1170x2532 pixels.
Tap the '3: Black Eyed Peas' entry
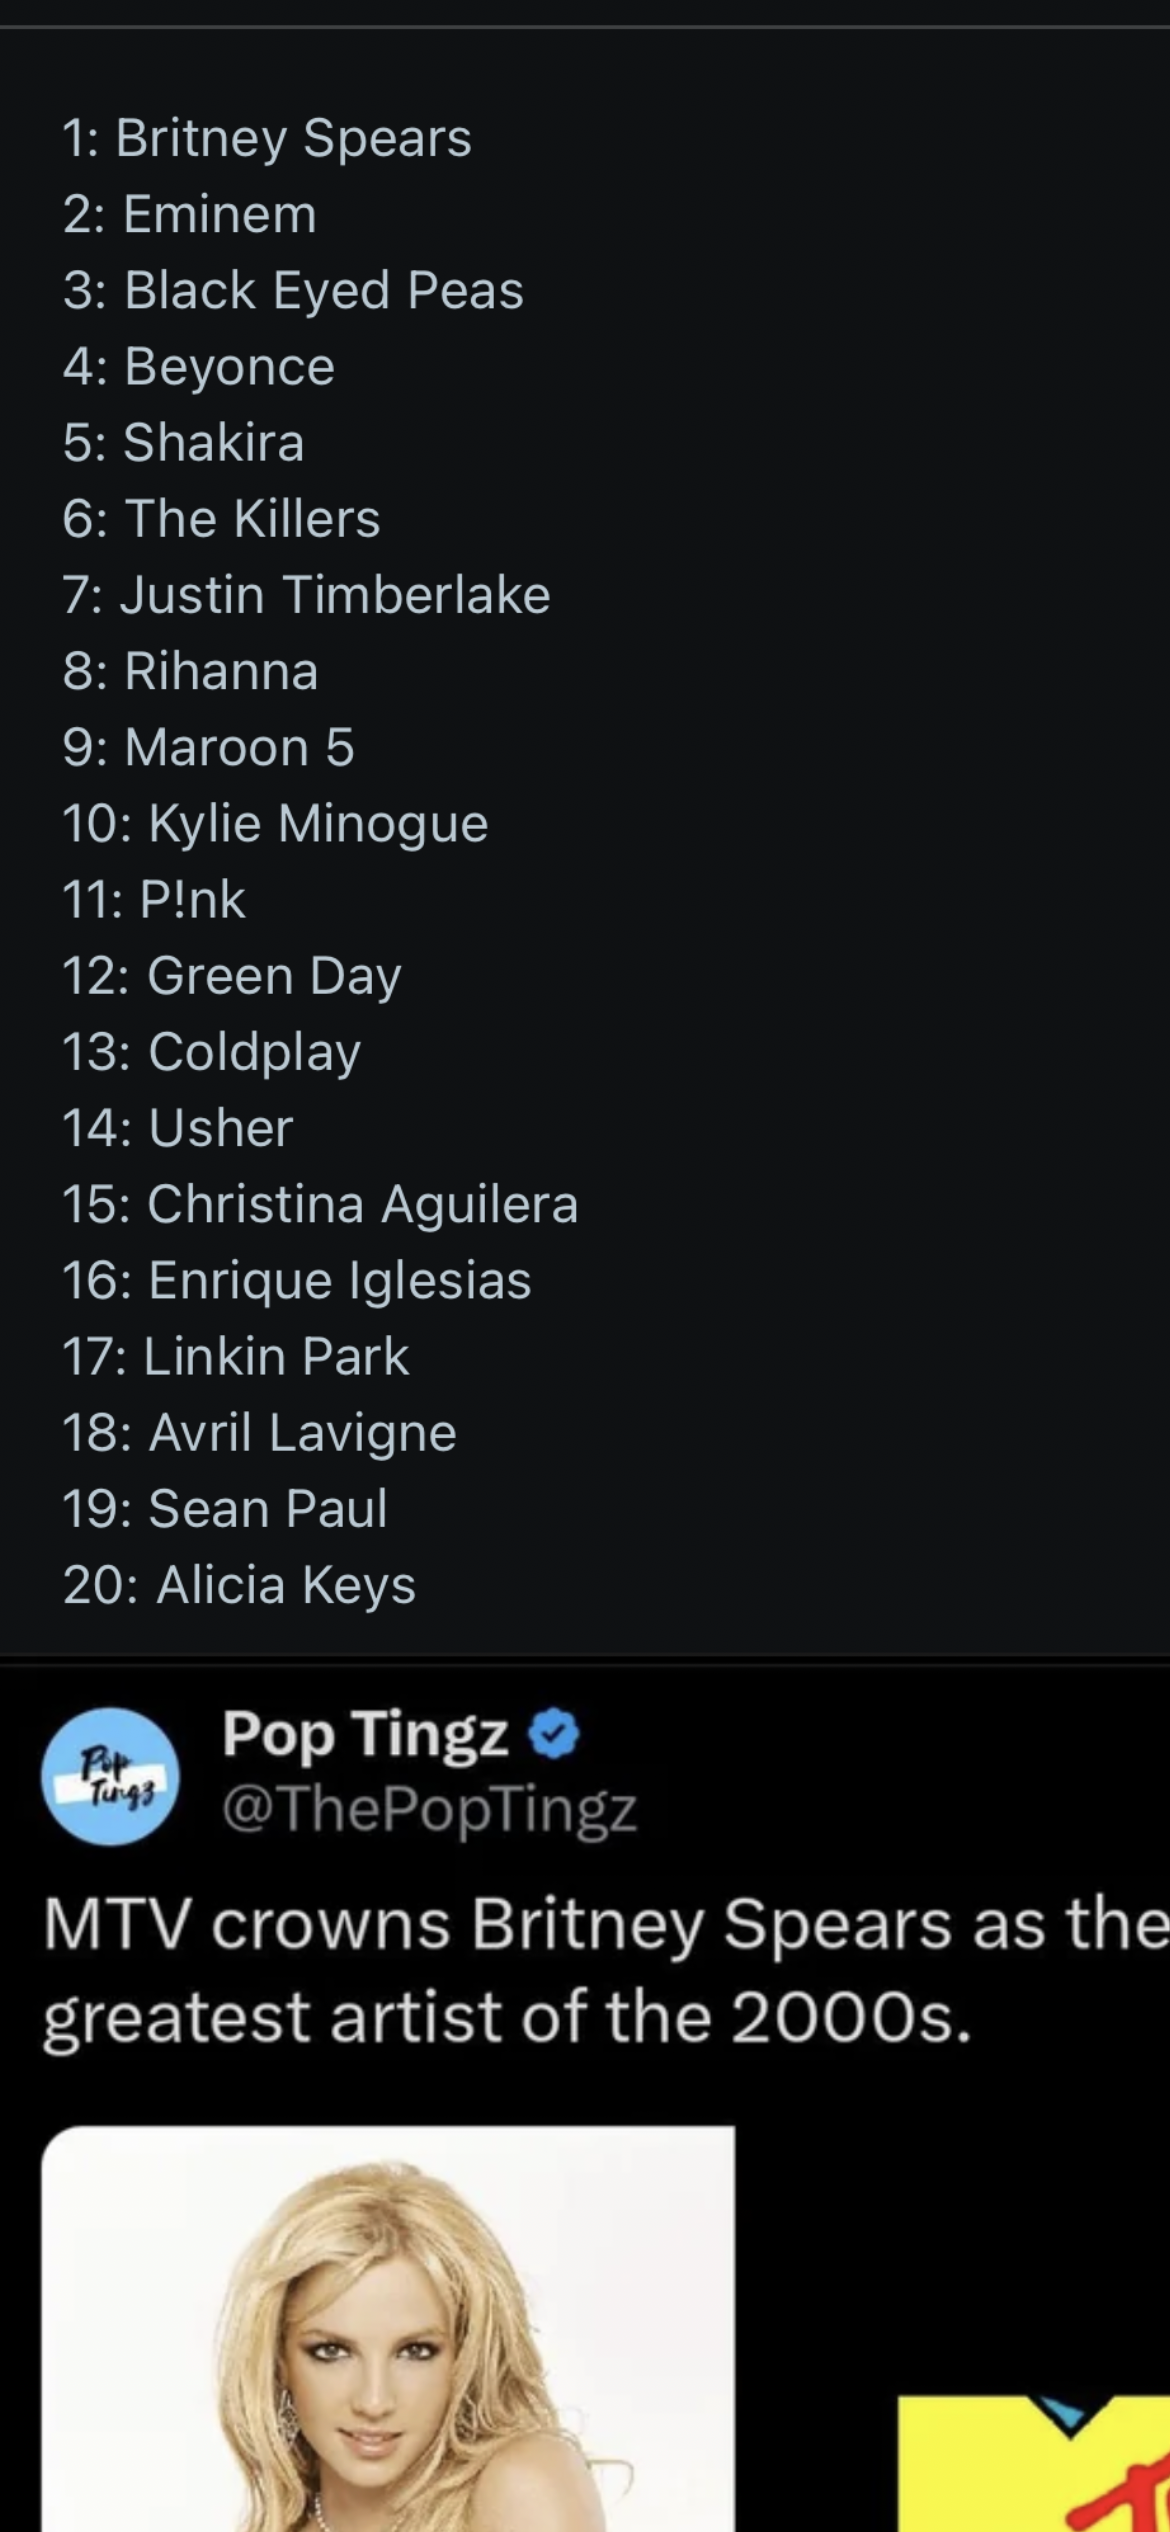click(x=292, y=290)
